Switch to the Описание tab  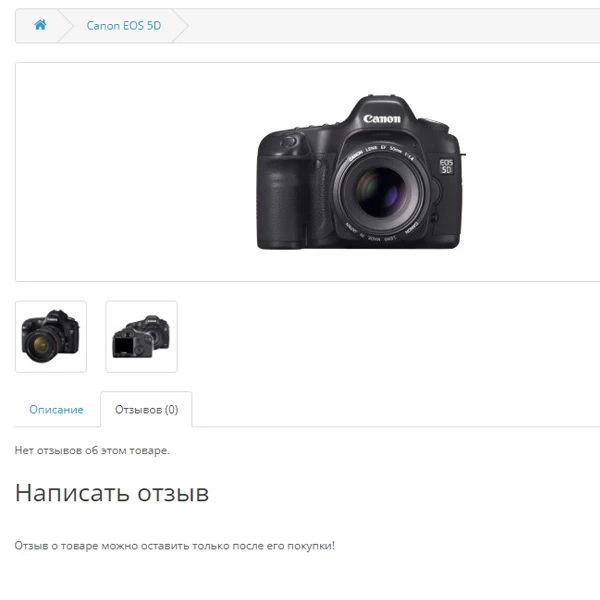56,409
